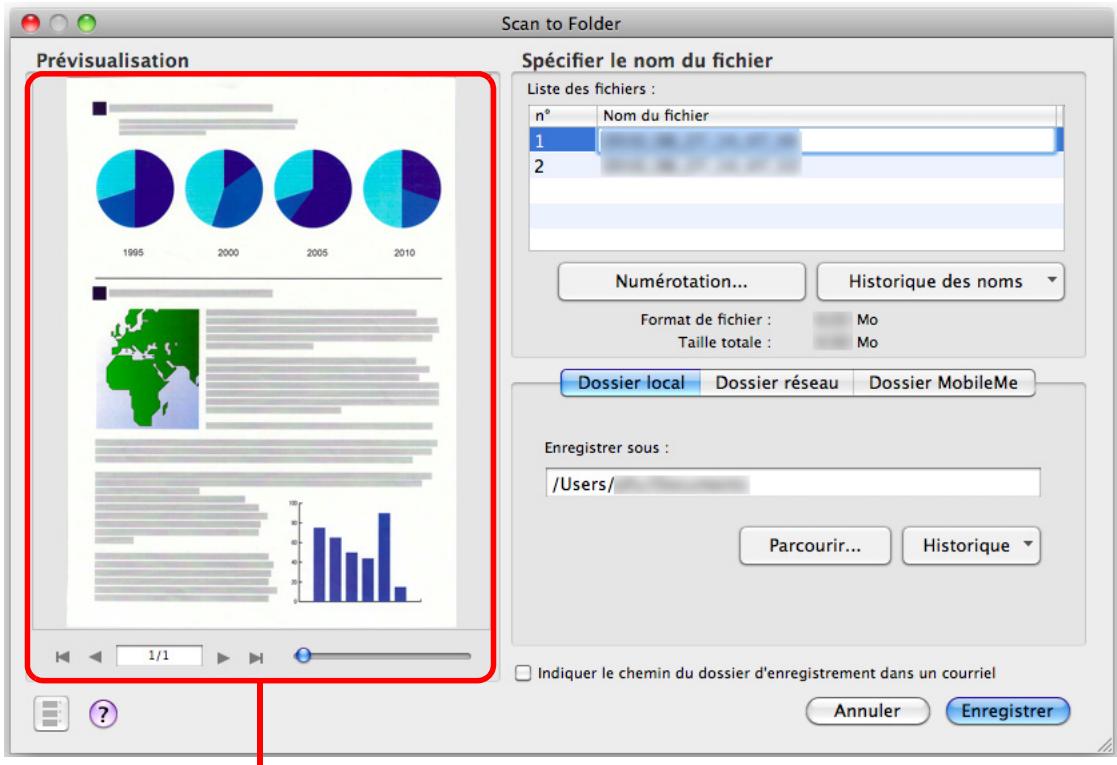Go to the previous preview page
Viewport: 1117px width, 765px height.
pyautogui.click(x=95, y=657)
